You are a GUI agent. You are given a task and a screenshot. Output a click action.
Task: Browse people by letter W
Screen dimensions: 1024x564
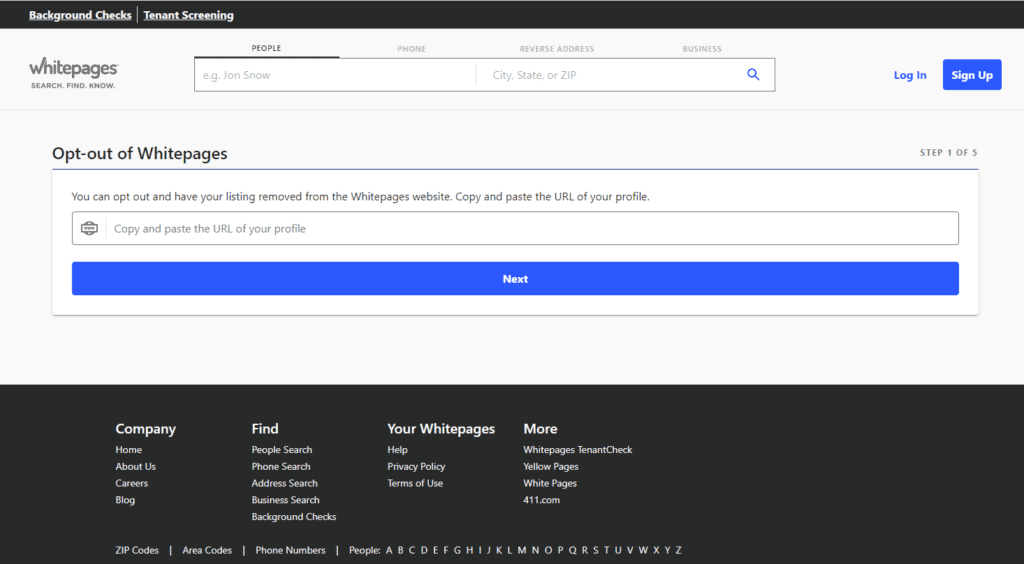click(x=643, y=550)
